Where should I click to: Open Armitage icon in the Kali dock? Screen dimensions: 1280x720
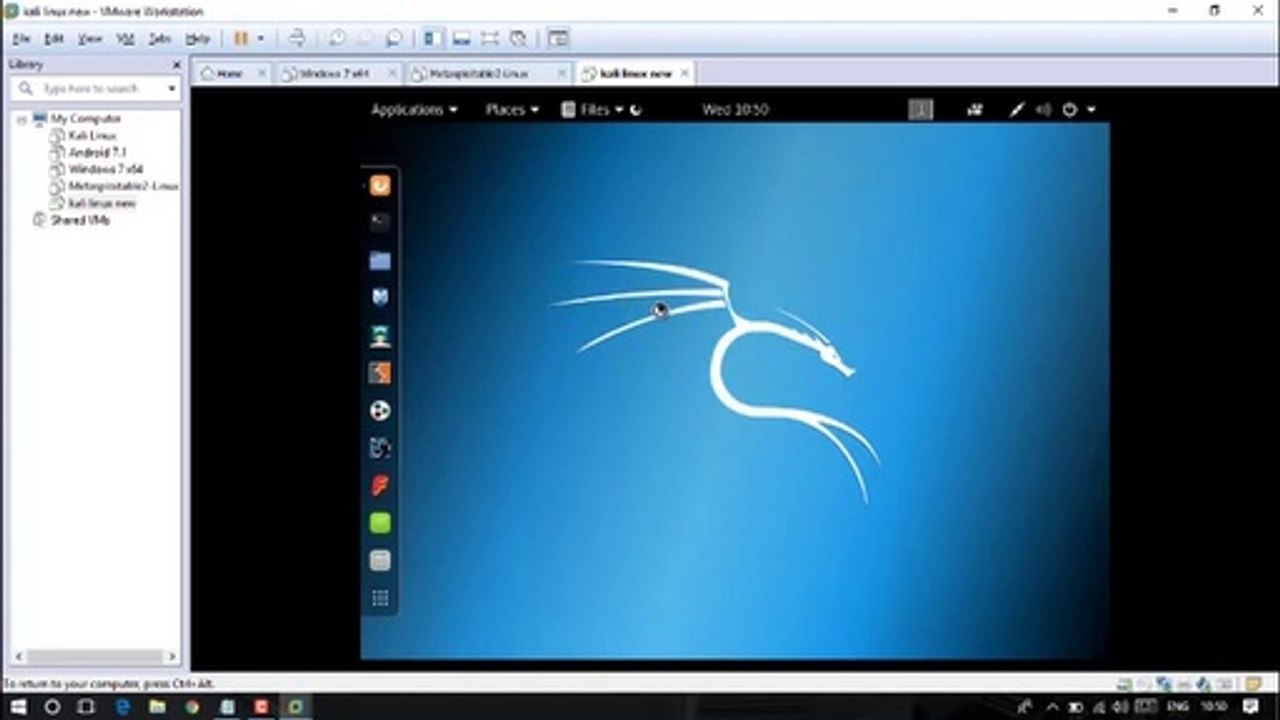pyautogui.click(x=380, y=336)
